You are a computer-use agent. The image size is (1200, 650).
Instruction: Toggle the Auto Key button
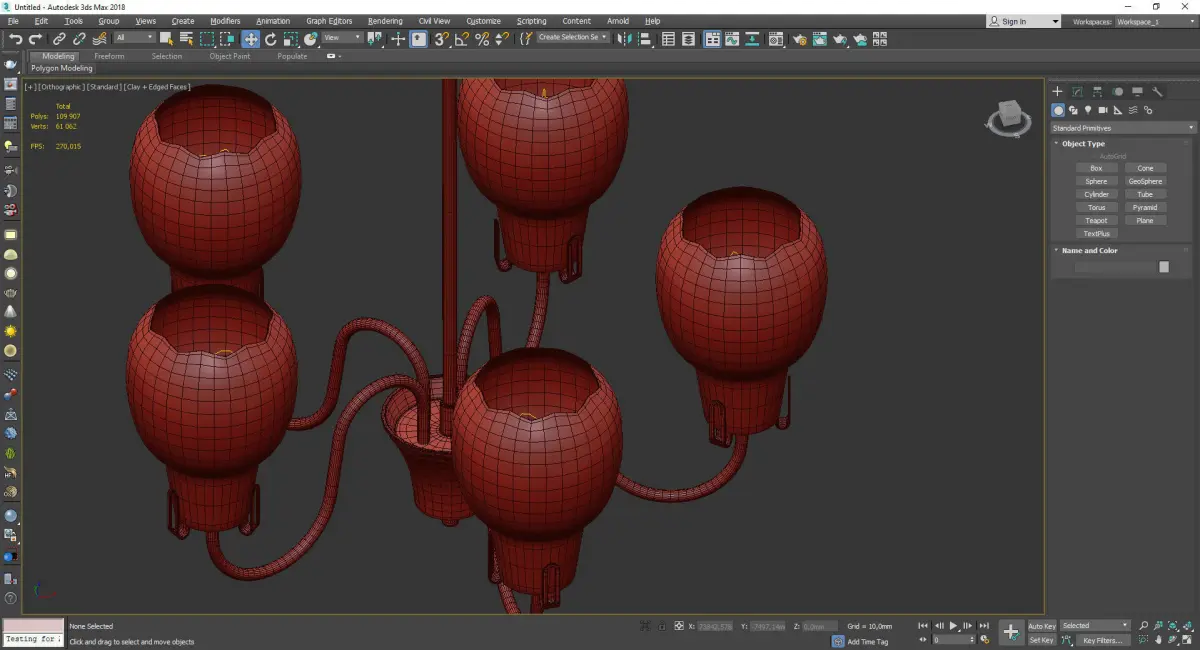(x=1042, y=626)
